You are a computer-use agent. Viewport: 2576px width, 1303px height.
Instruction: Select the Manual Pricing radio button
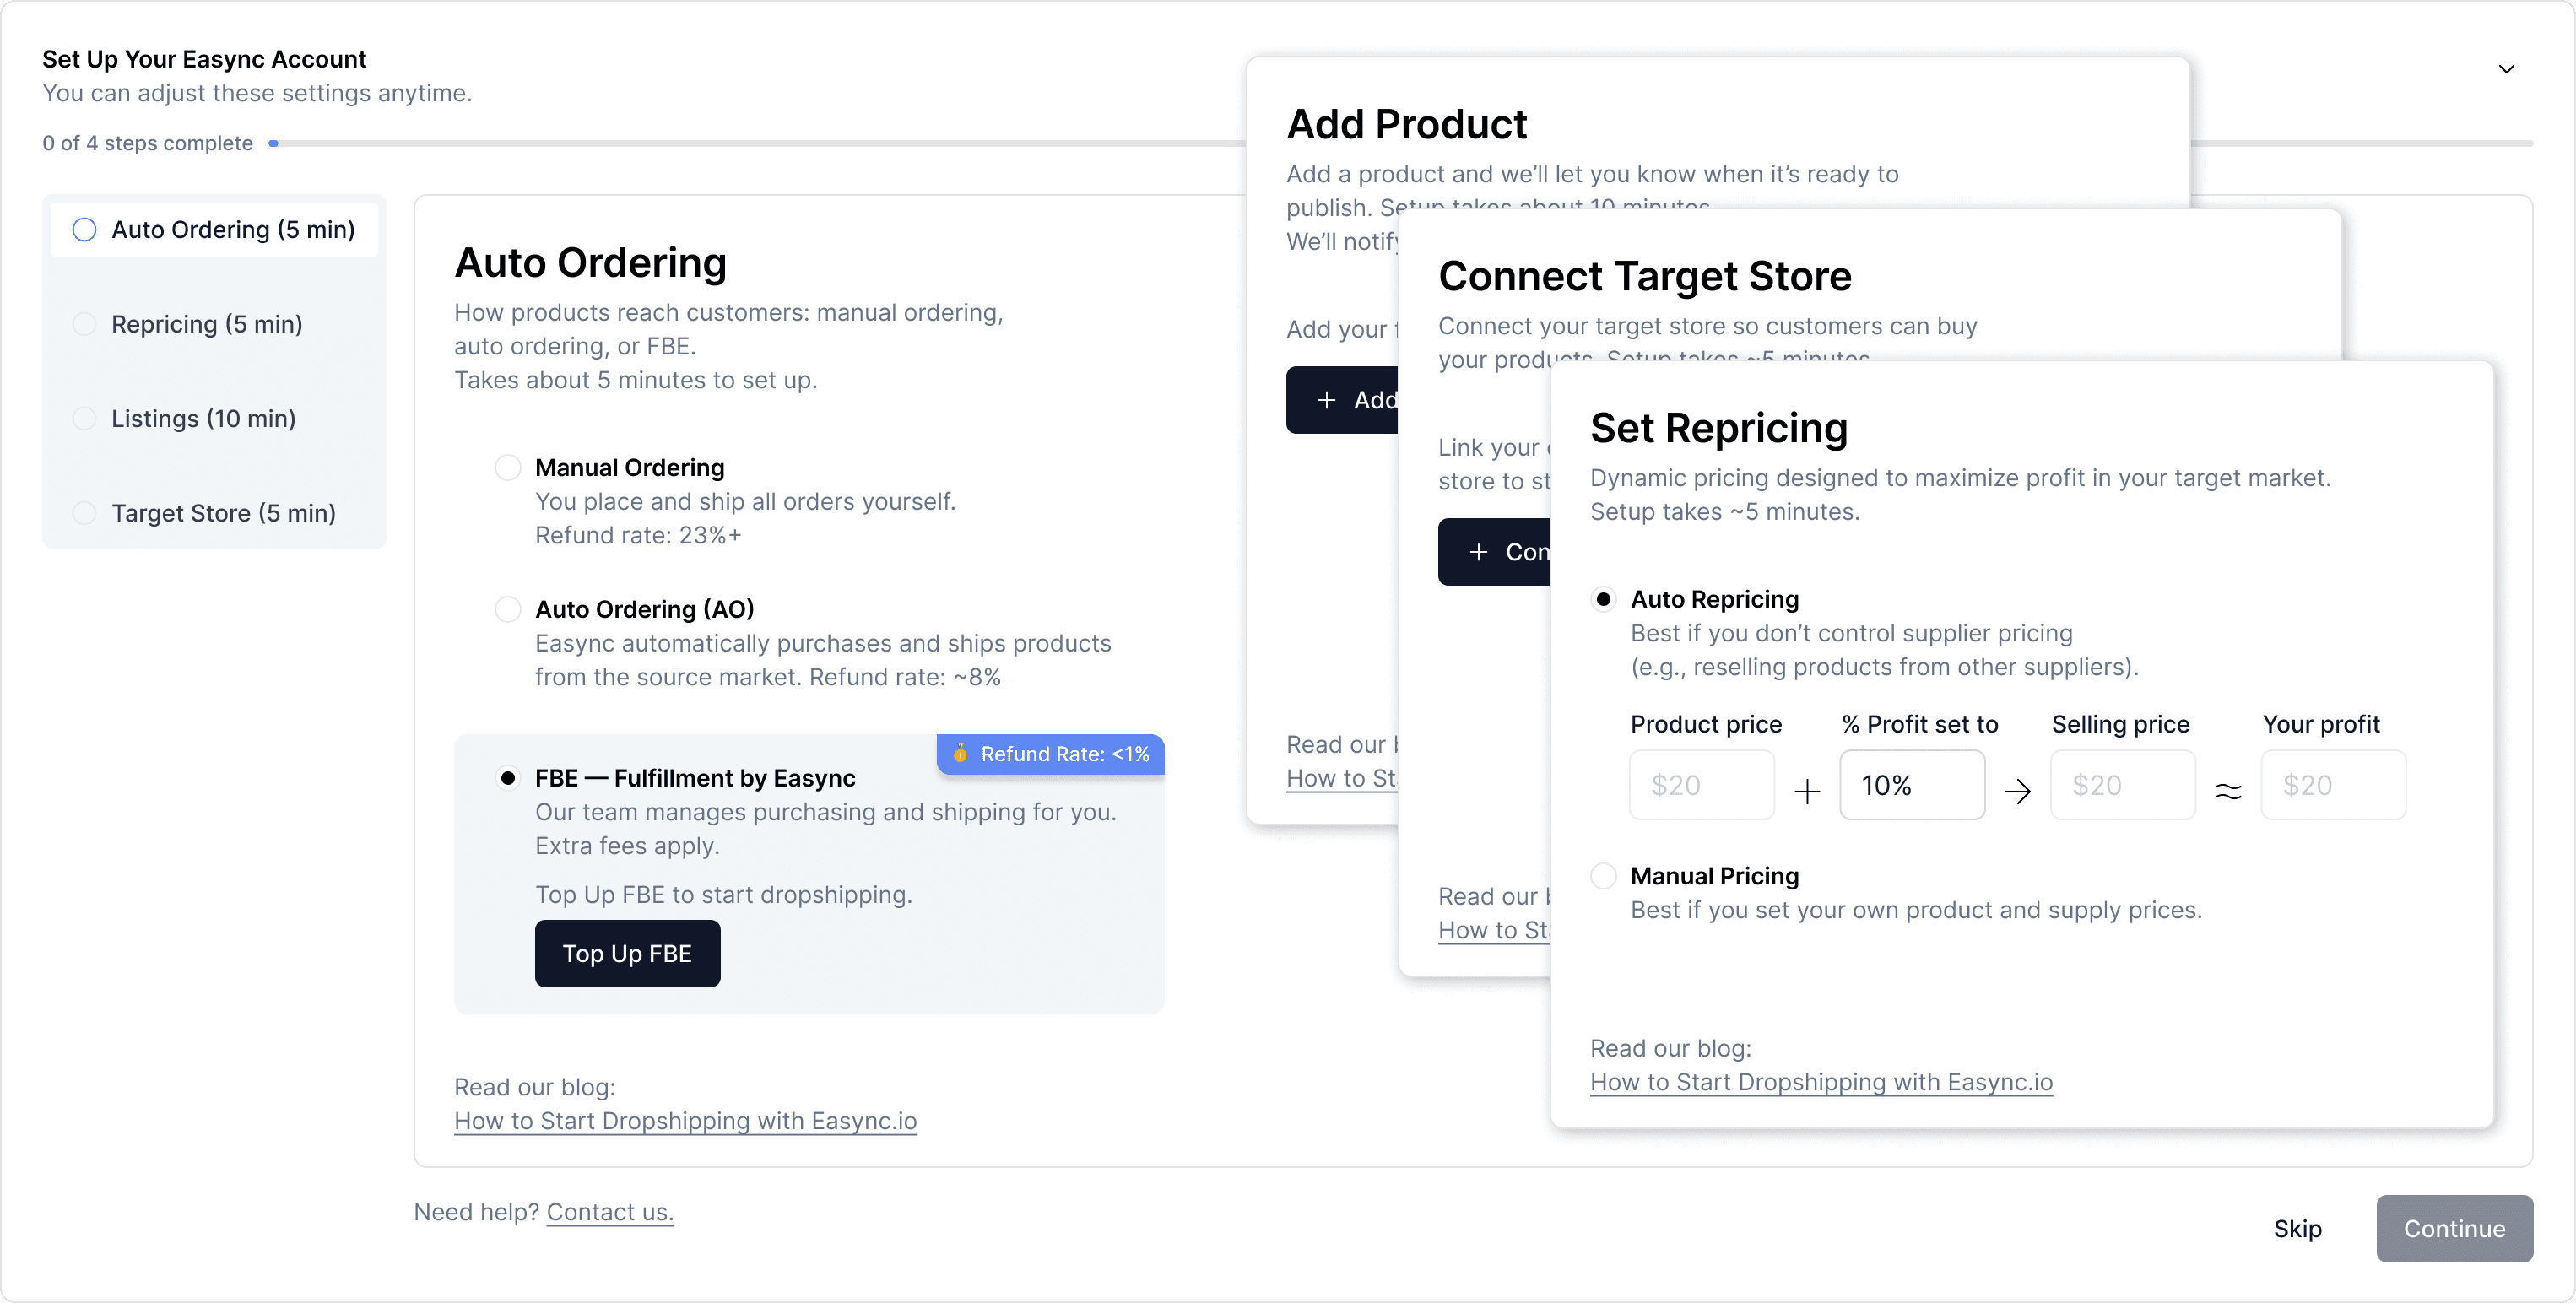click(x=1603, y=876)
